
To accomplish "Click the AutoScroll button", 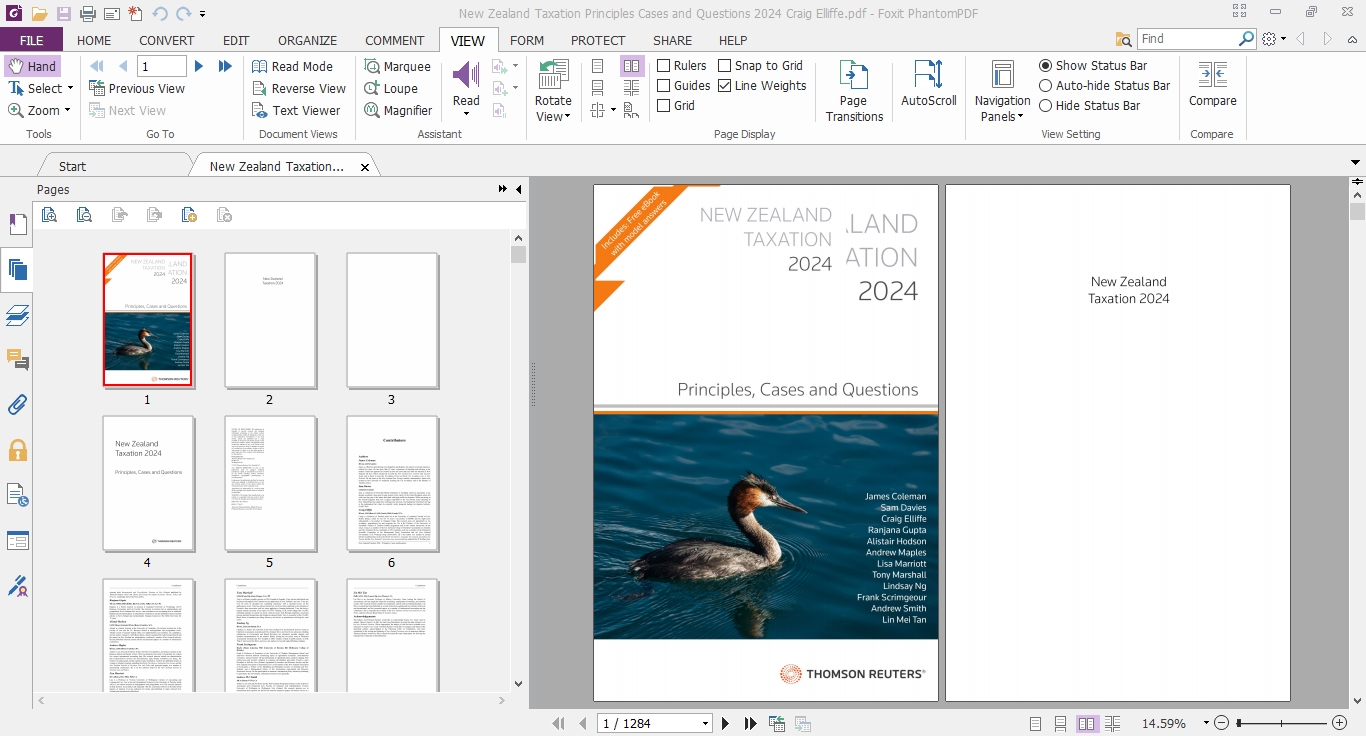I will pos(929,83).
